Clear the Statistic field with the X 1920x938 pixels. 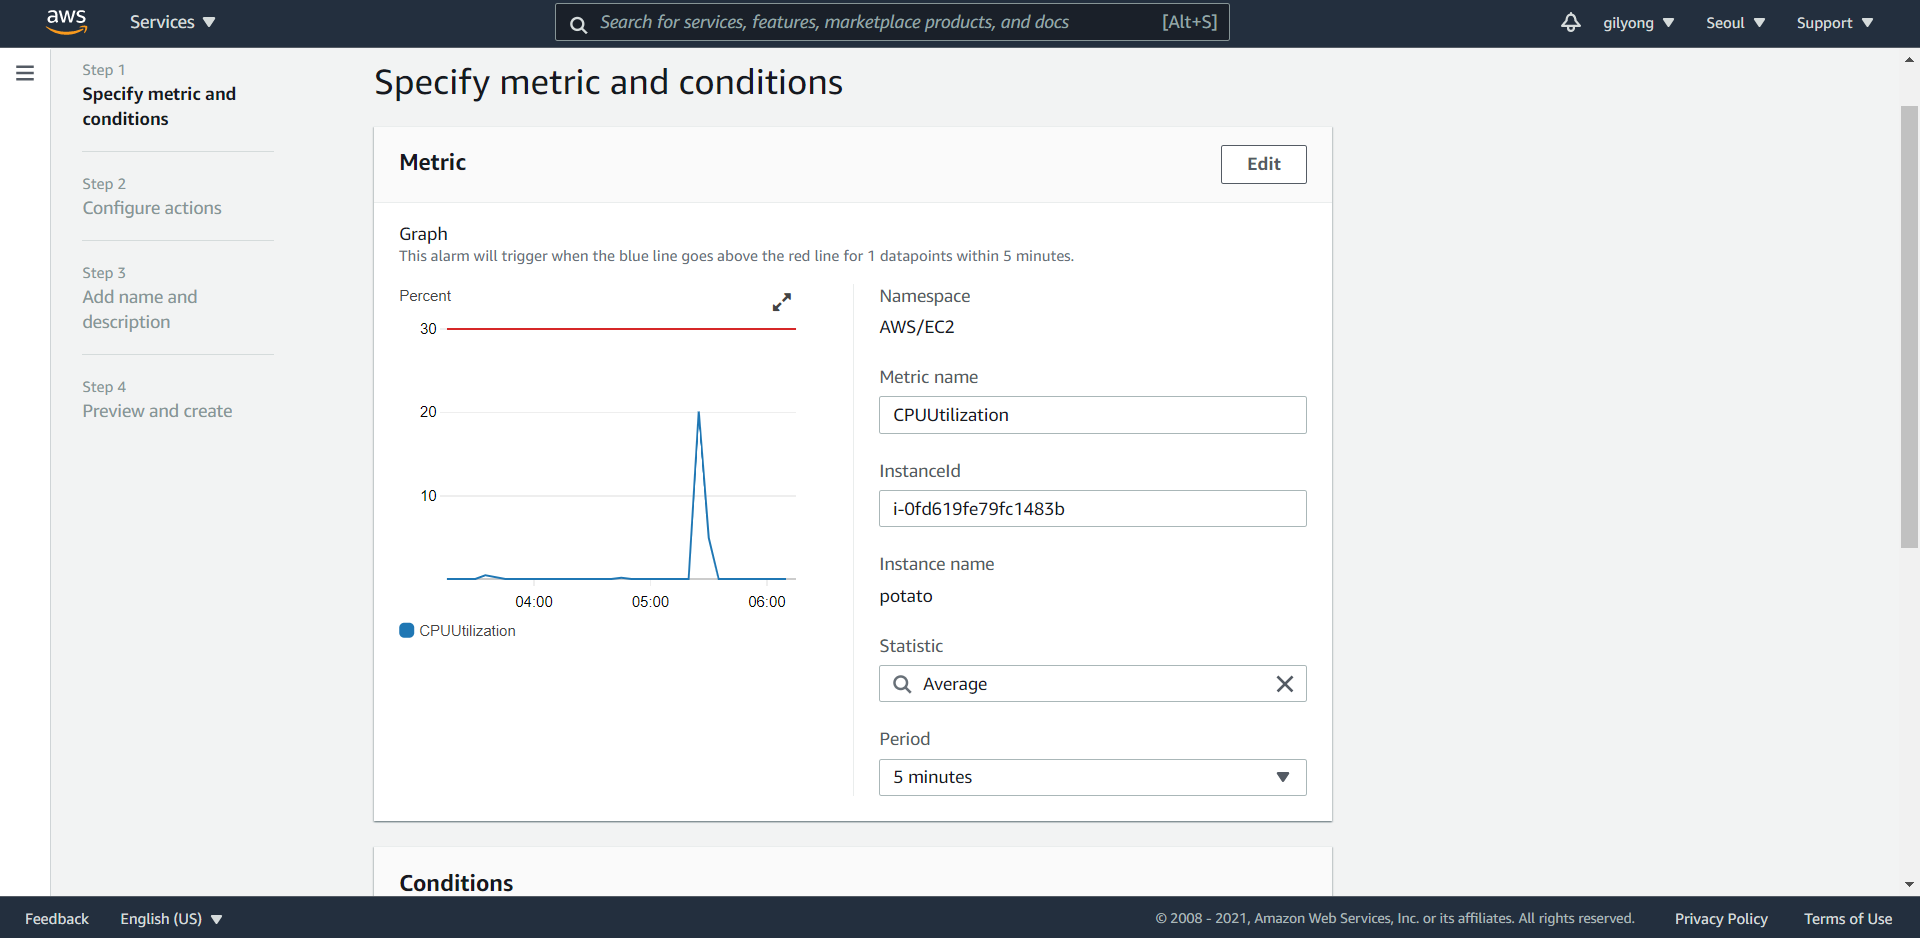coord(1285,684)
